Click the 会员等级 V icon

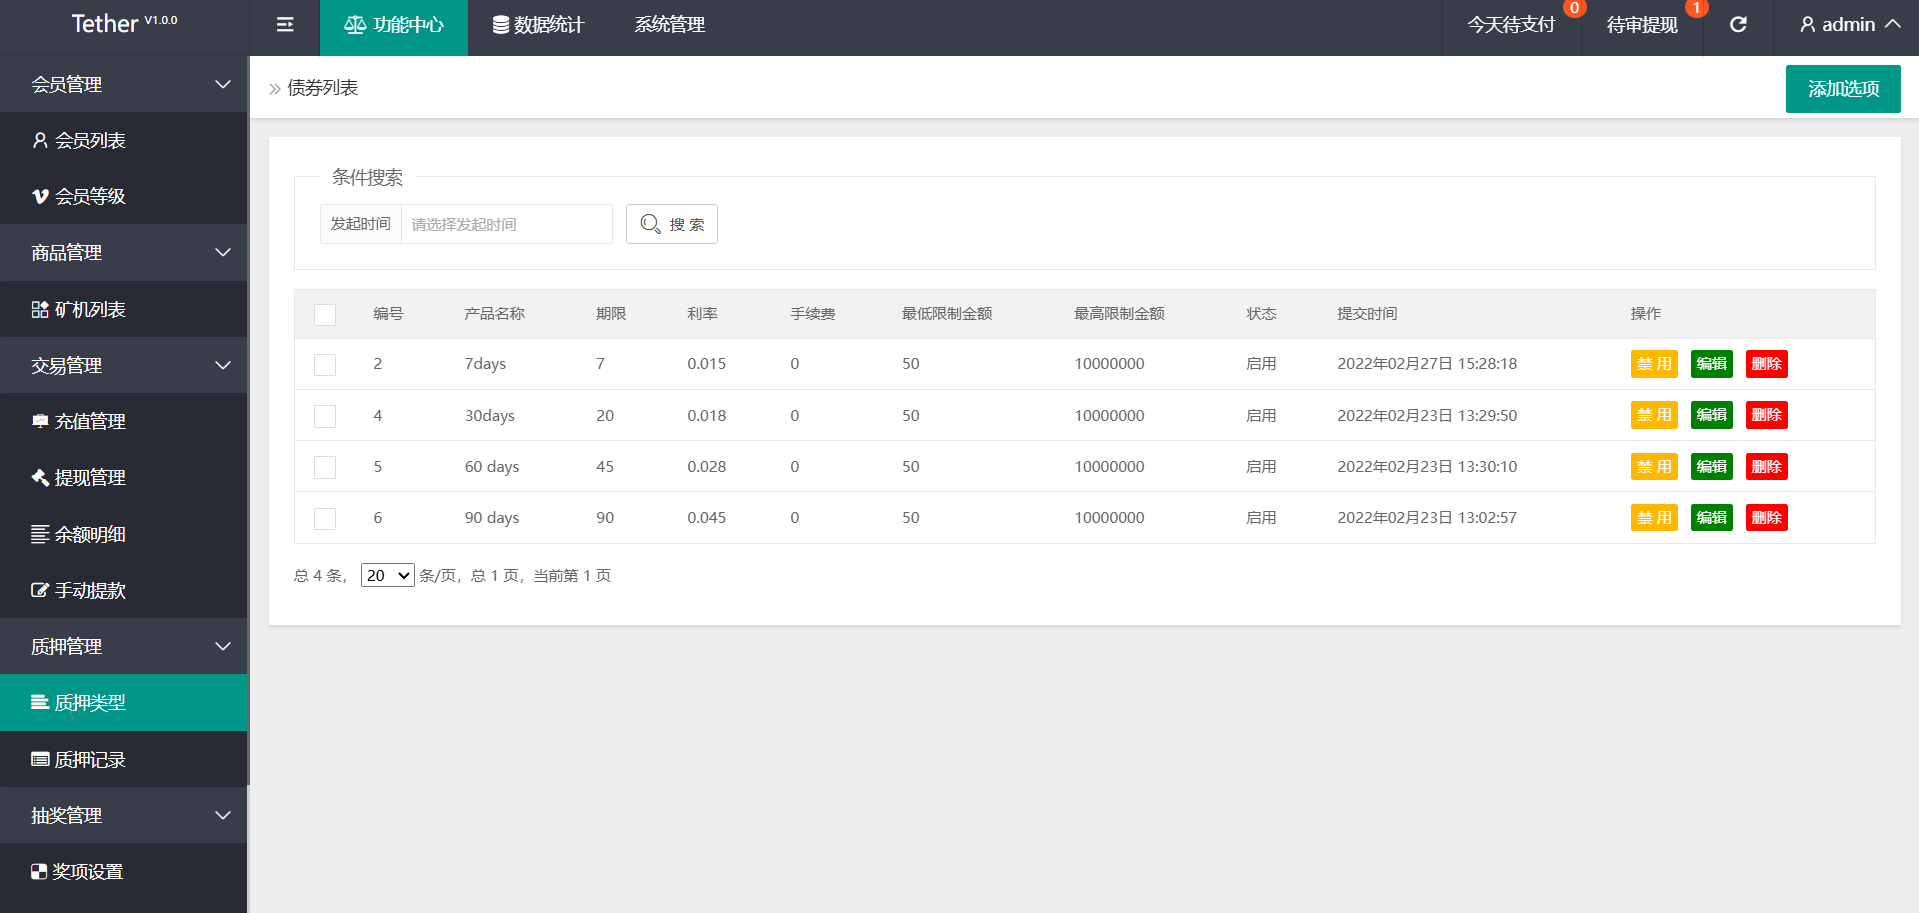coord(40,197)
